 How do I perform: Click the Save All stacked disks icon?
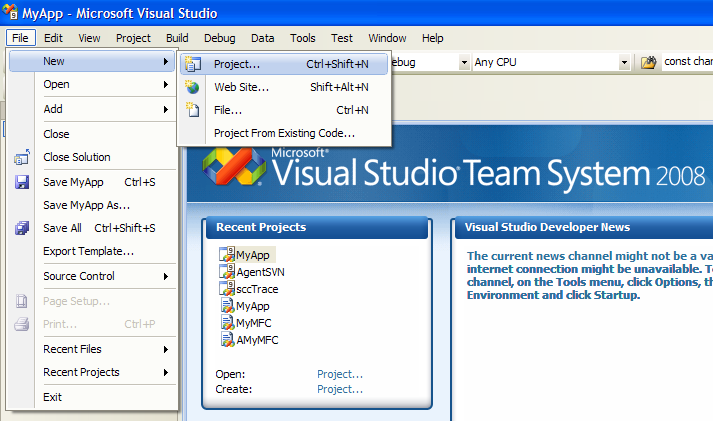22,228
